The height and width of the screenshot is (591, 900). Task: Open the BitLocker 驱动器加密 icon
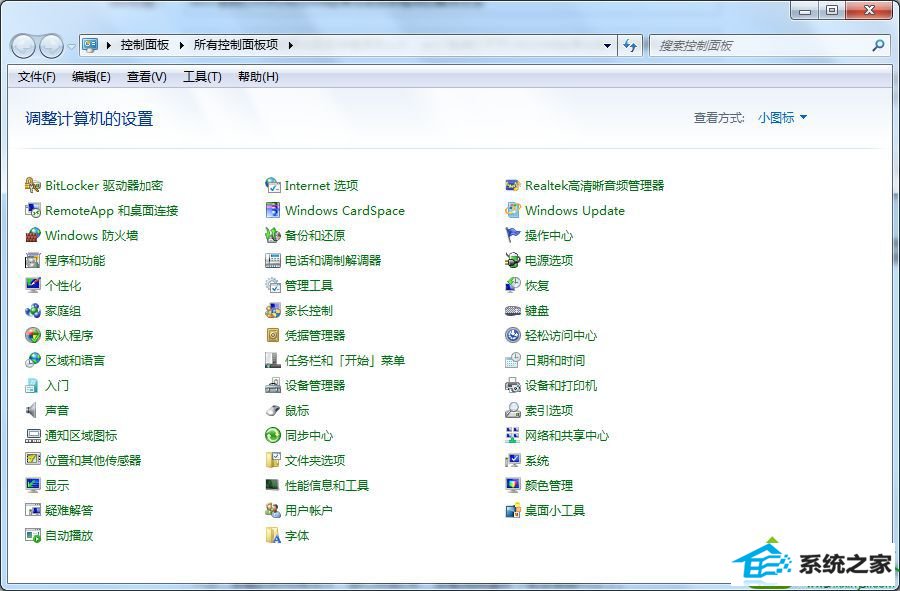[33, 185]
